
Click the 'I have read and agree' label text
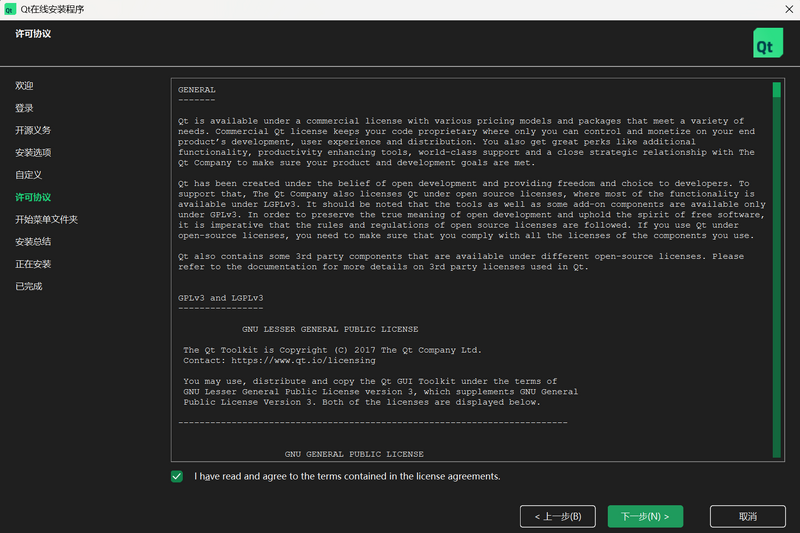[x=347, y=476]
